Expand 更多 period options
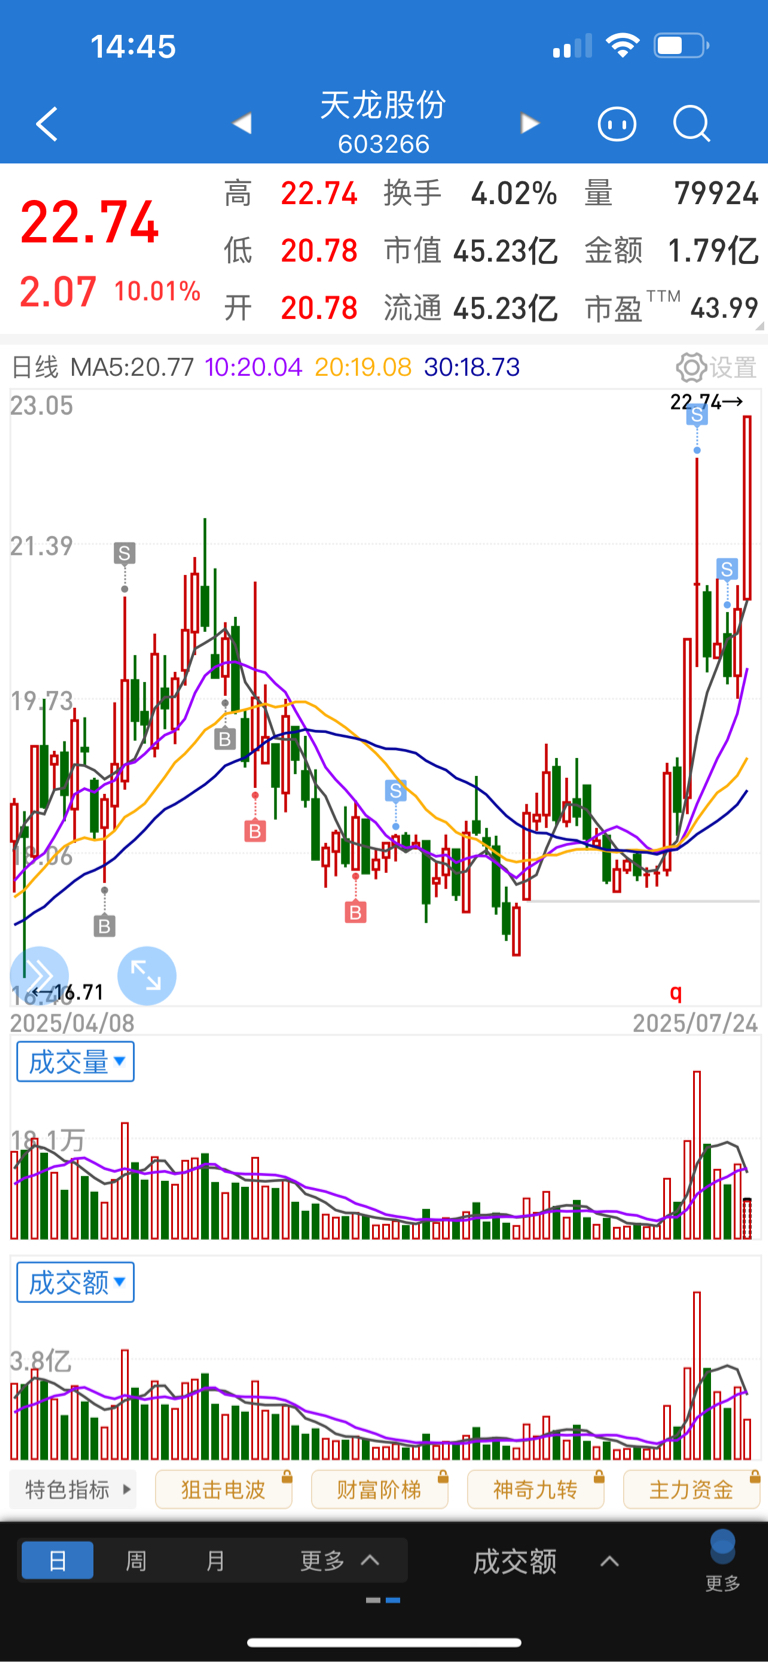 tap(339, 1560)
